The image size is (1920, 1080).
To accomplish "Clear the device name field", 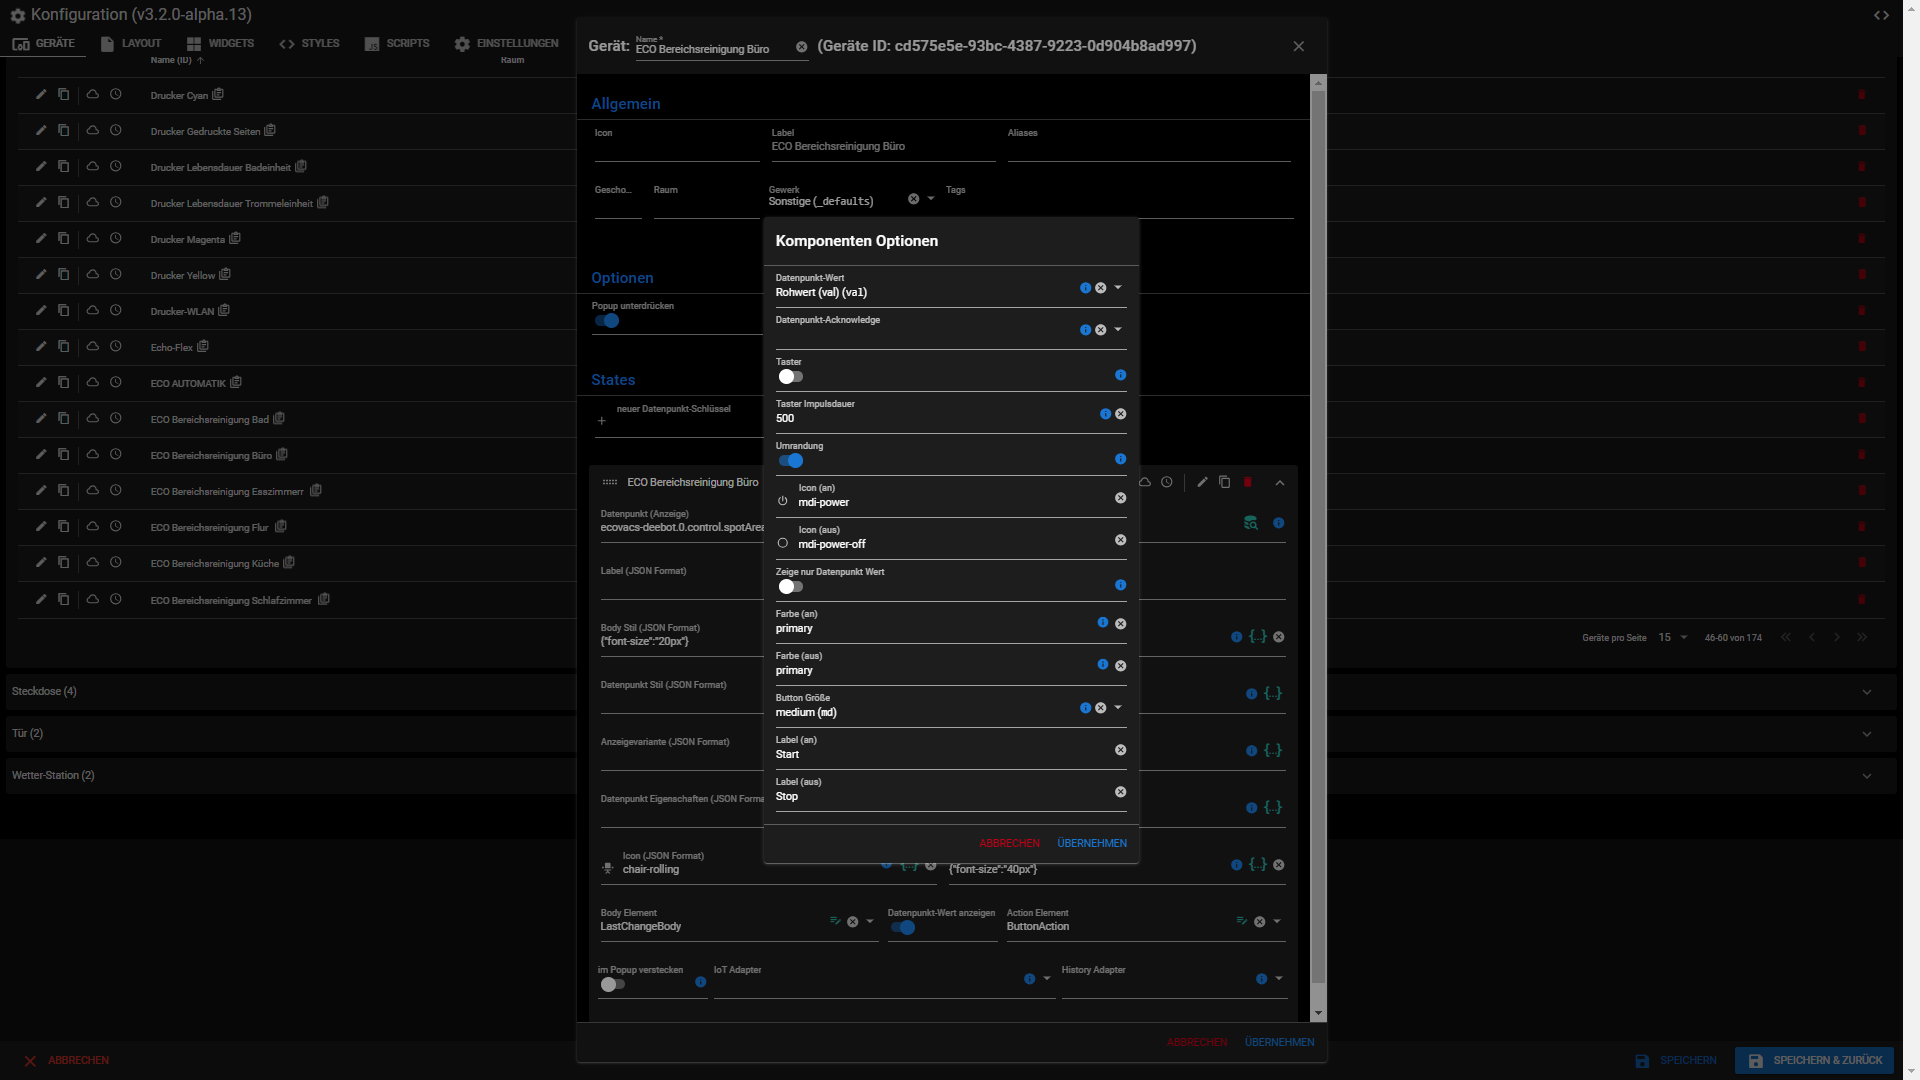I will click(801, 47).
